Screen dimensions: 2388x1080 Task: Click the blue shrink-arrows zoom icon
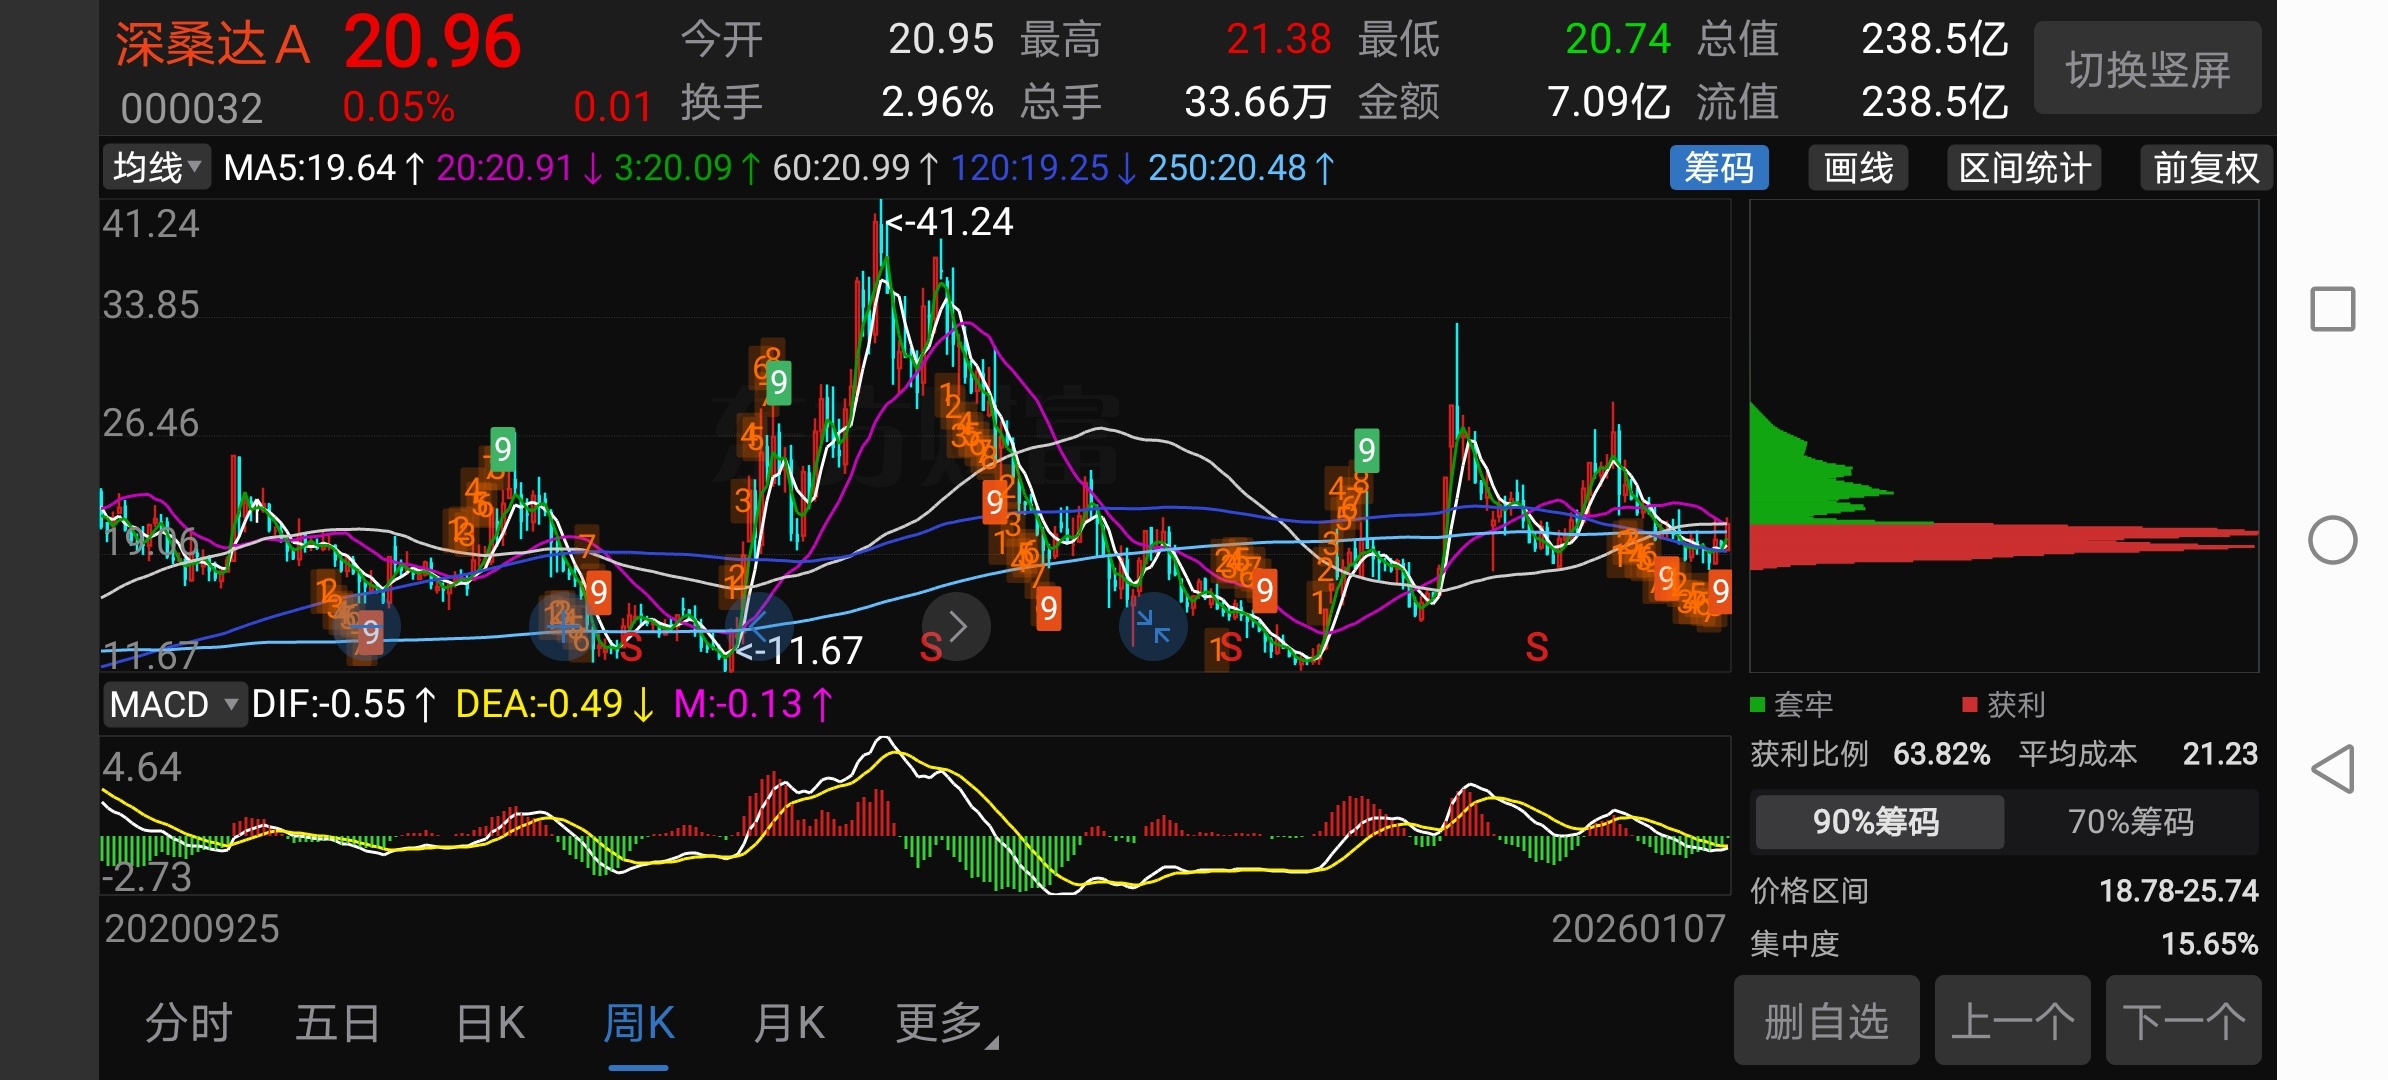pyautogui.click(x=1152, y=627)
